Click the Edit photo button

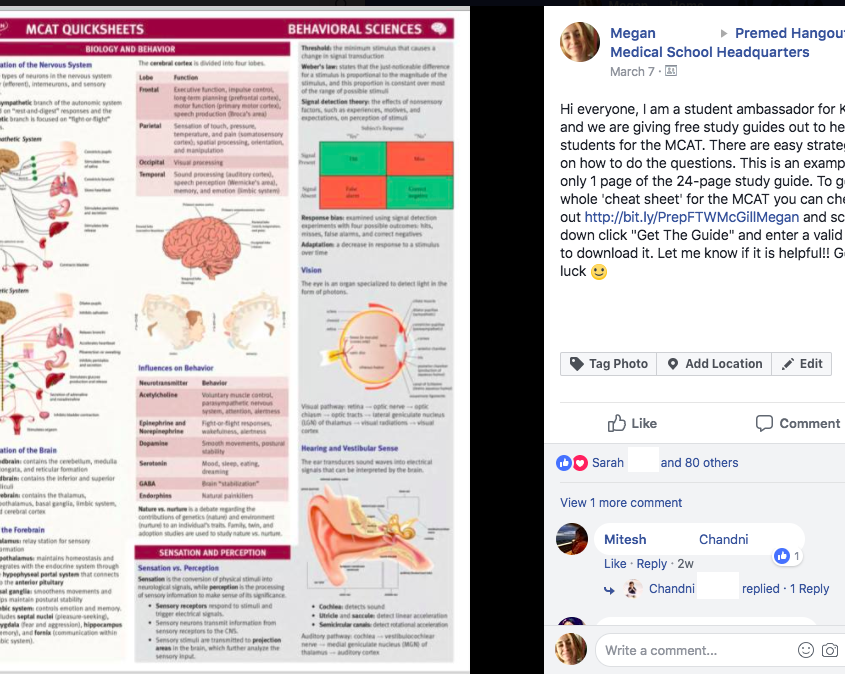tap(802, 364)
